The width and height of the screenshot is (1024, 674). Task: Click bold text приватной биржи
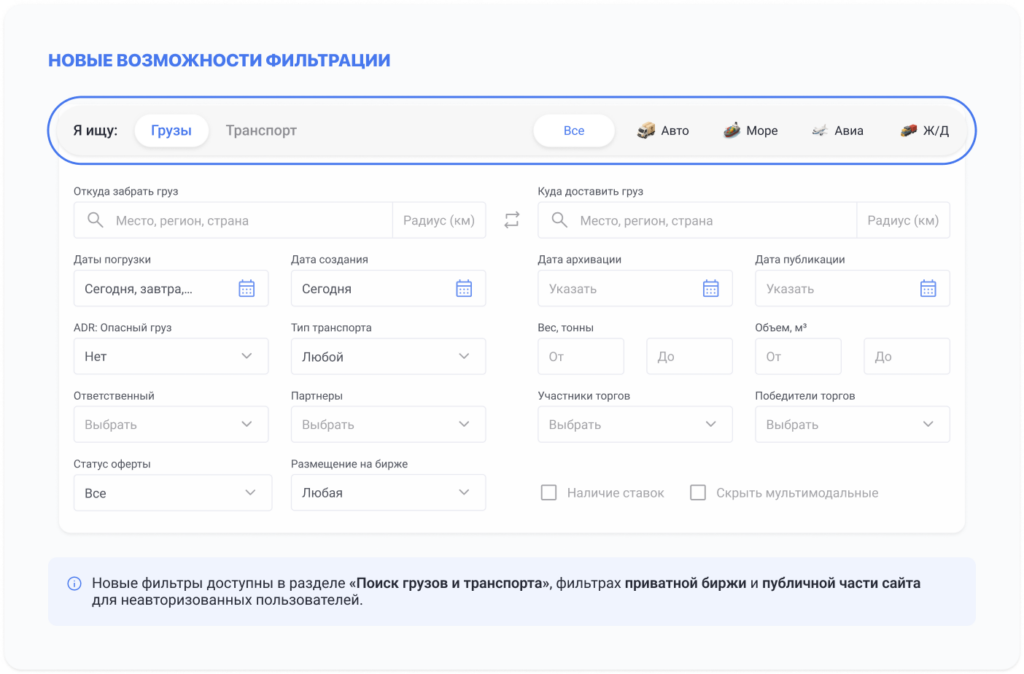point(685,583)
